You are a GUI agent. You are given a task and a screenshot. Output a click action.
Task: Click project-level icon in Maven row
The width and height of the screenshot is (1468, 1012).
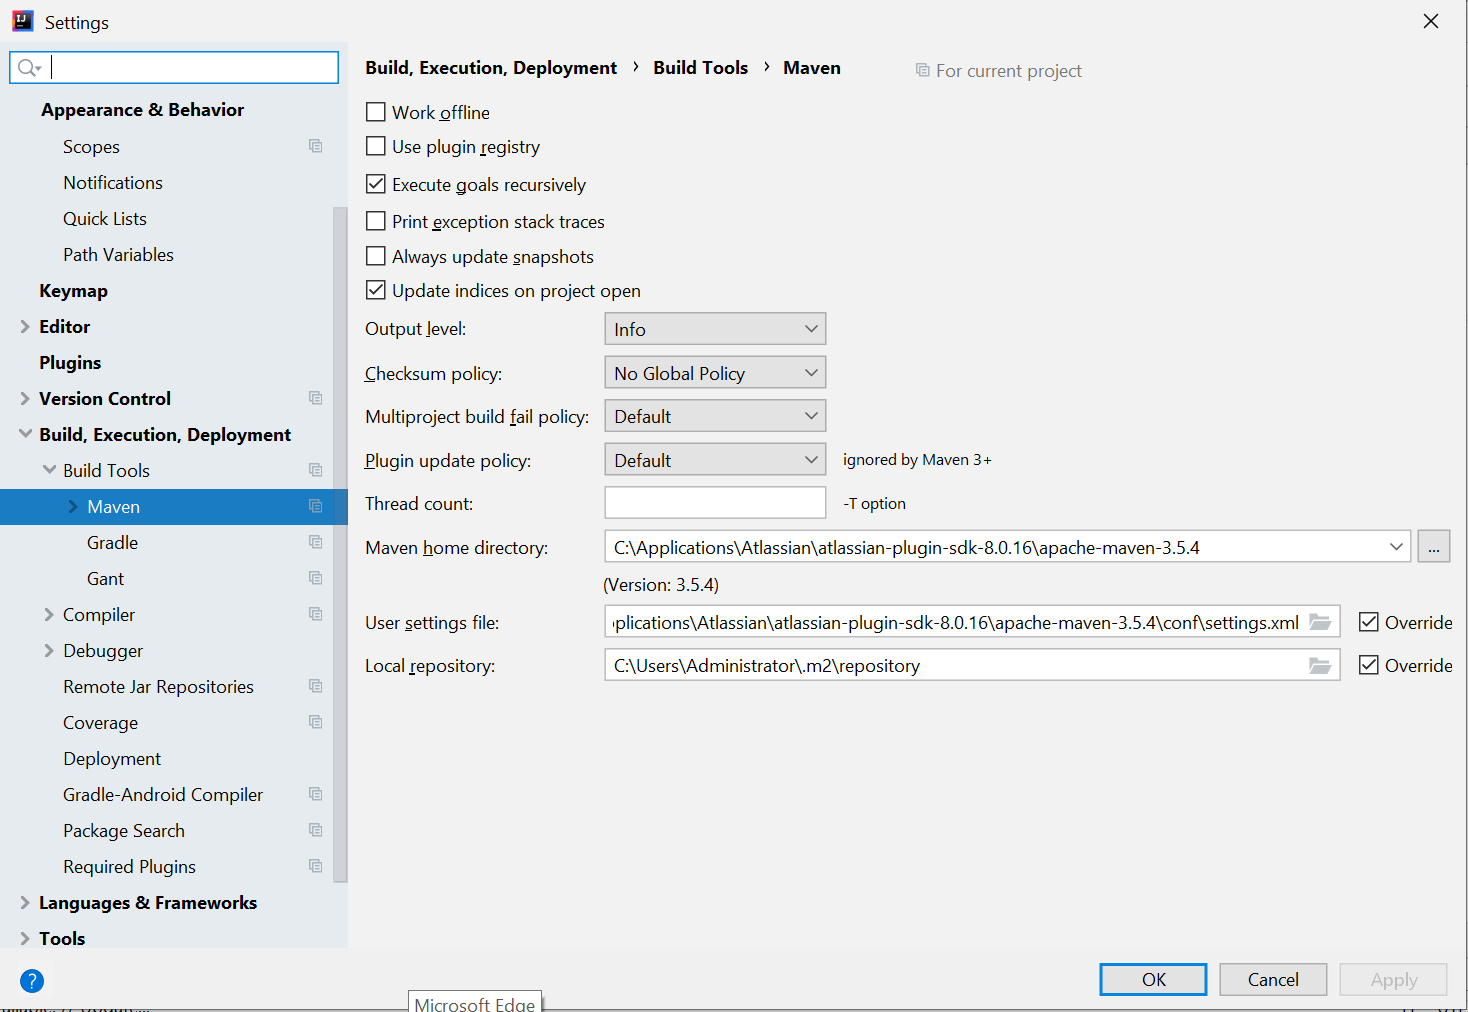pyautogui.click(x=316, y=506)
